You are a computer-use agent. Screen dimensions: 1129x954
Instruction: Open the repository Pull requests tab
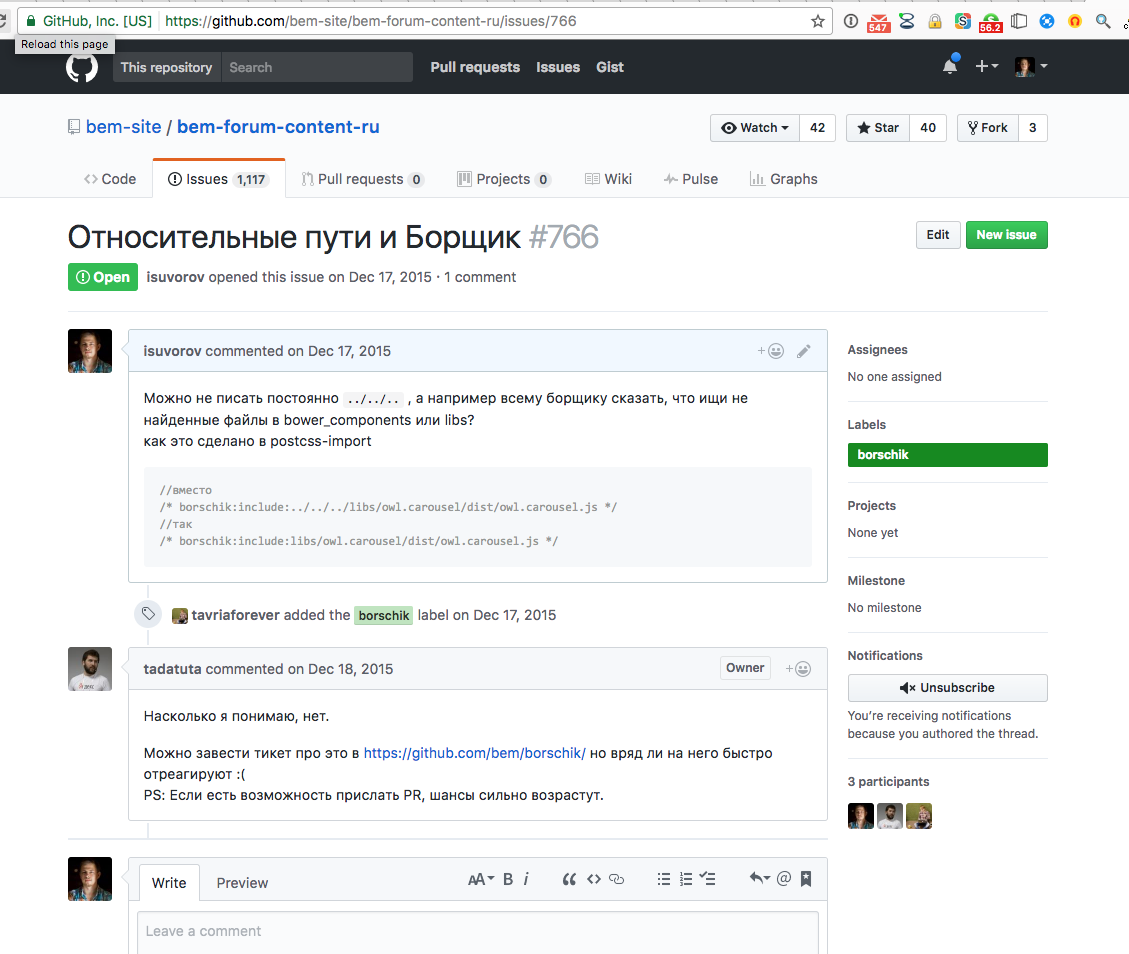(363, 179)
